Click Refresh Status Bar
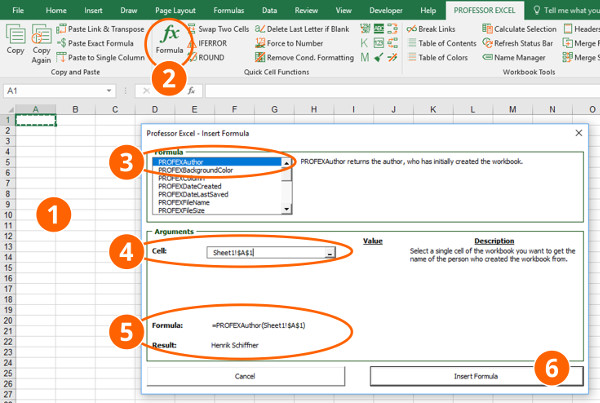The image size is (600, 403). click(518, 43)
